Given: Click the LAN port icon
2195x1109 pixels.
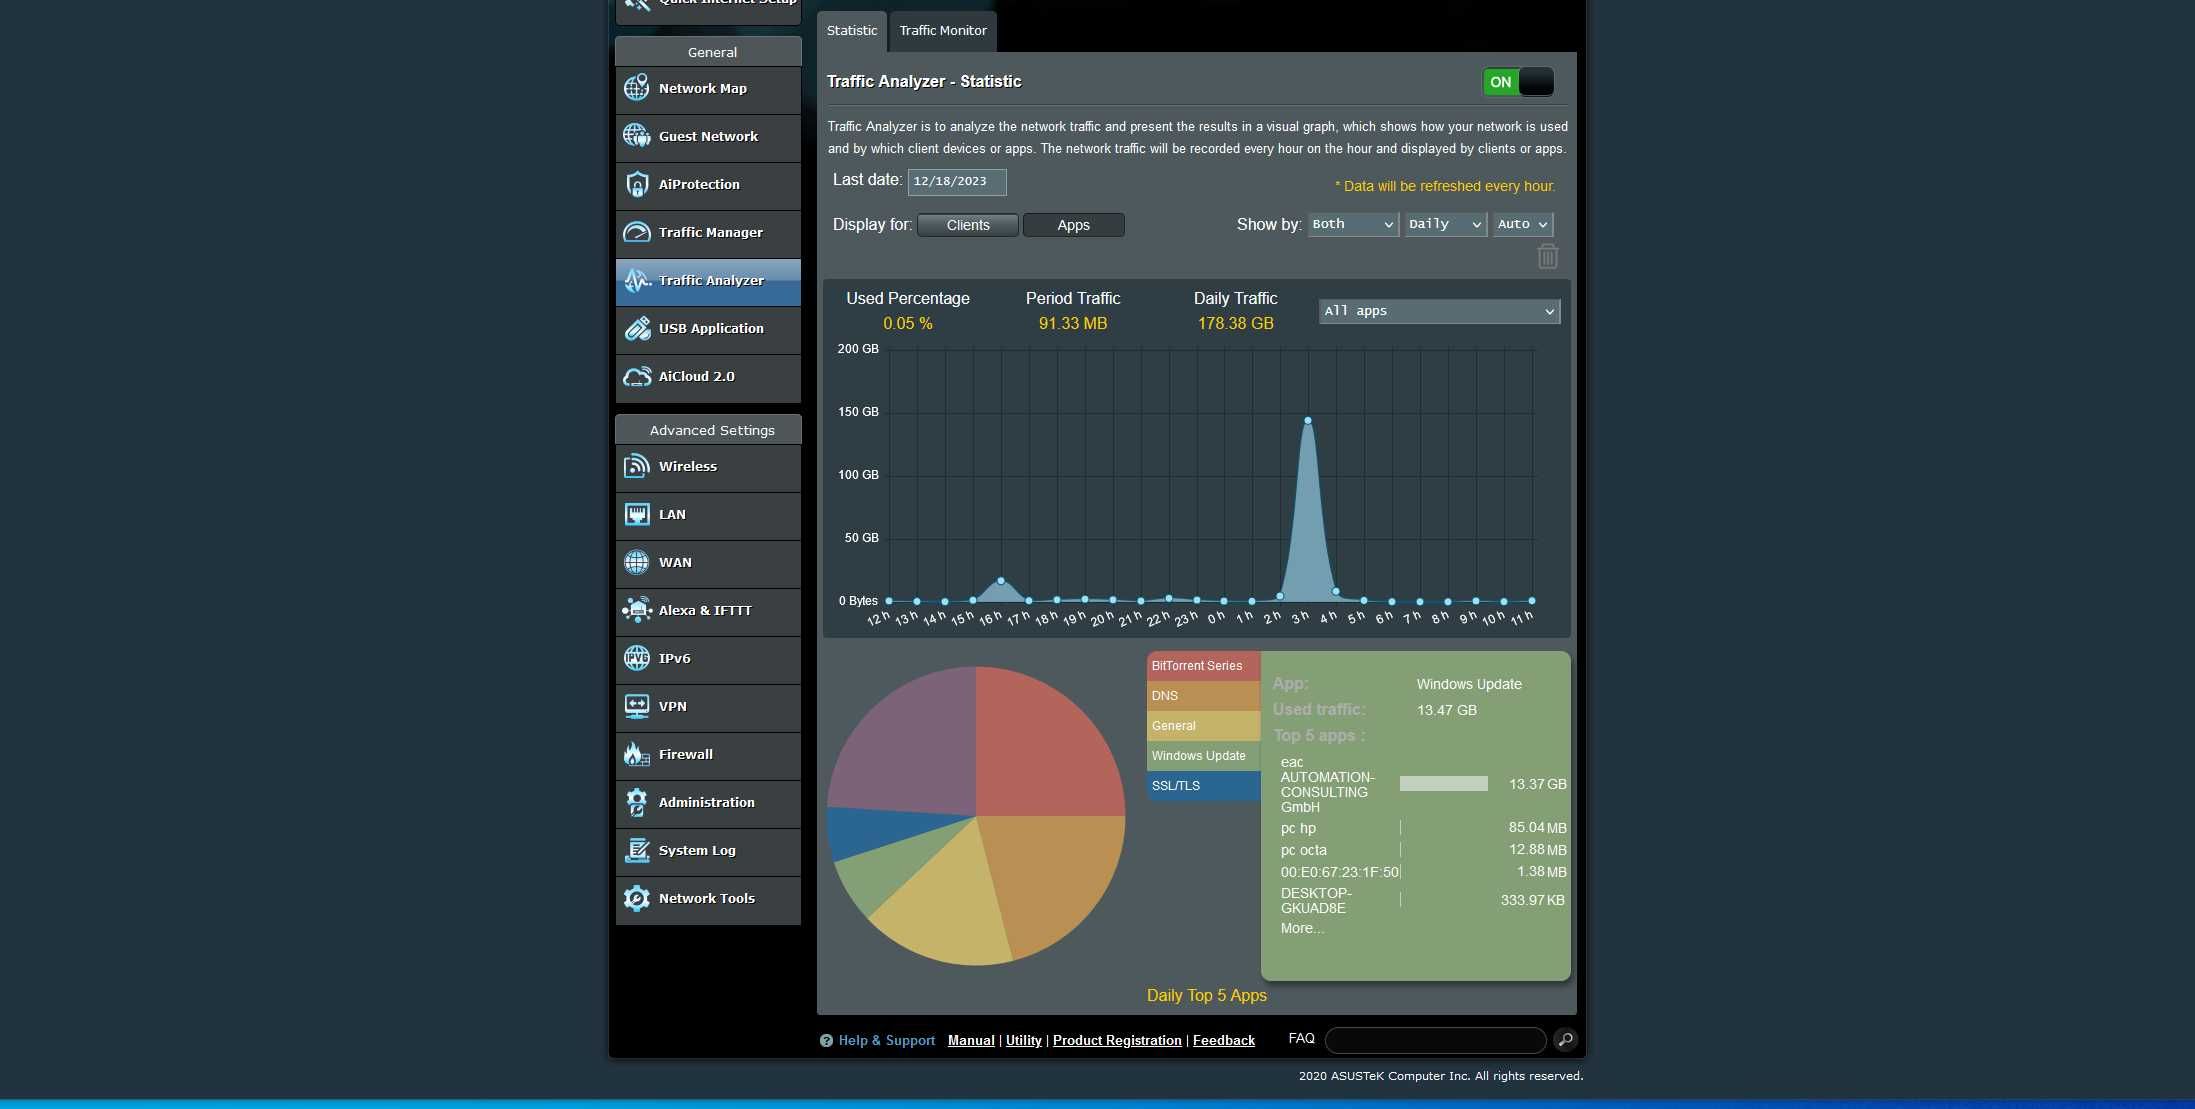Looking at the screenshot, I should pos(637,514).
